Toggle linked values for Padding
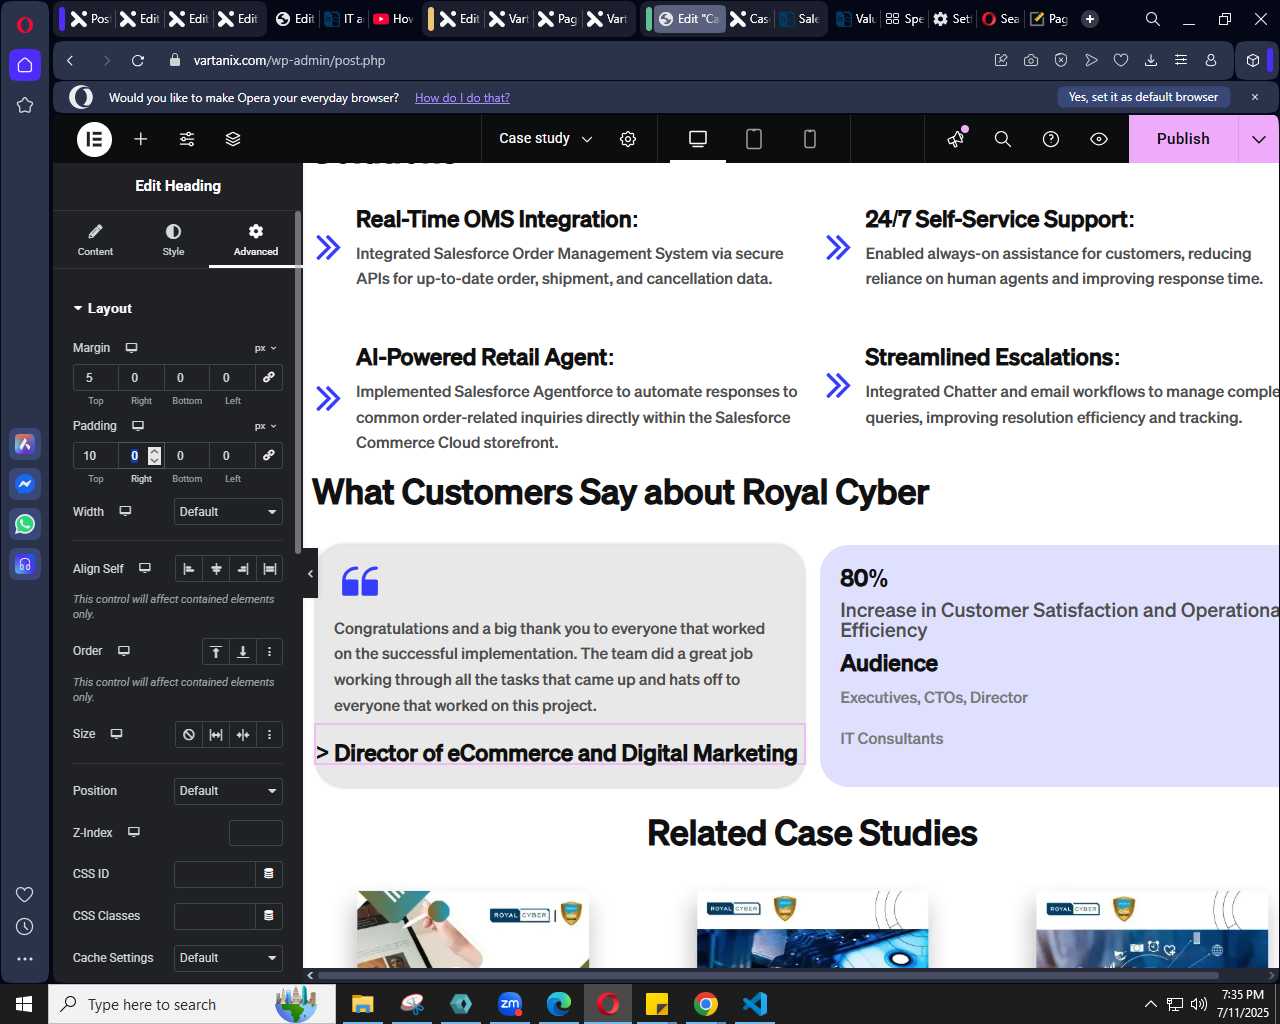Viewport: 1280px width, 1024px height. (268, 455)
